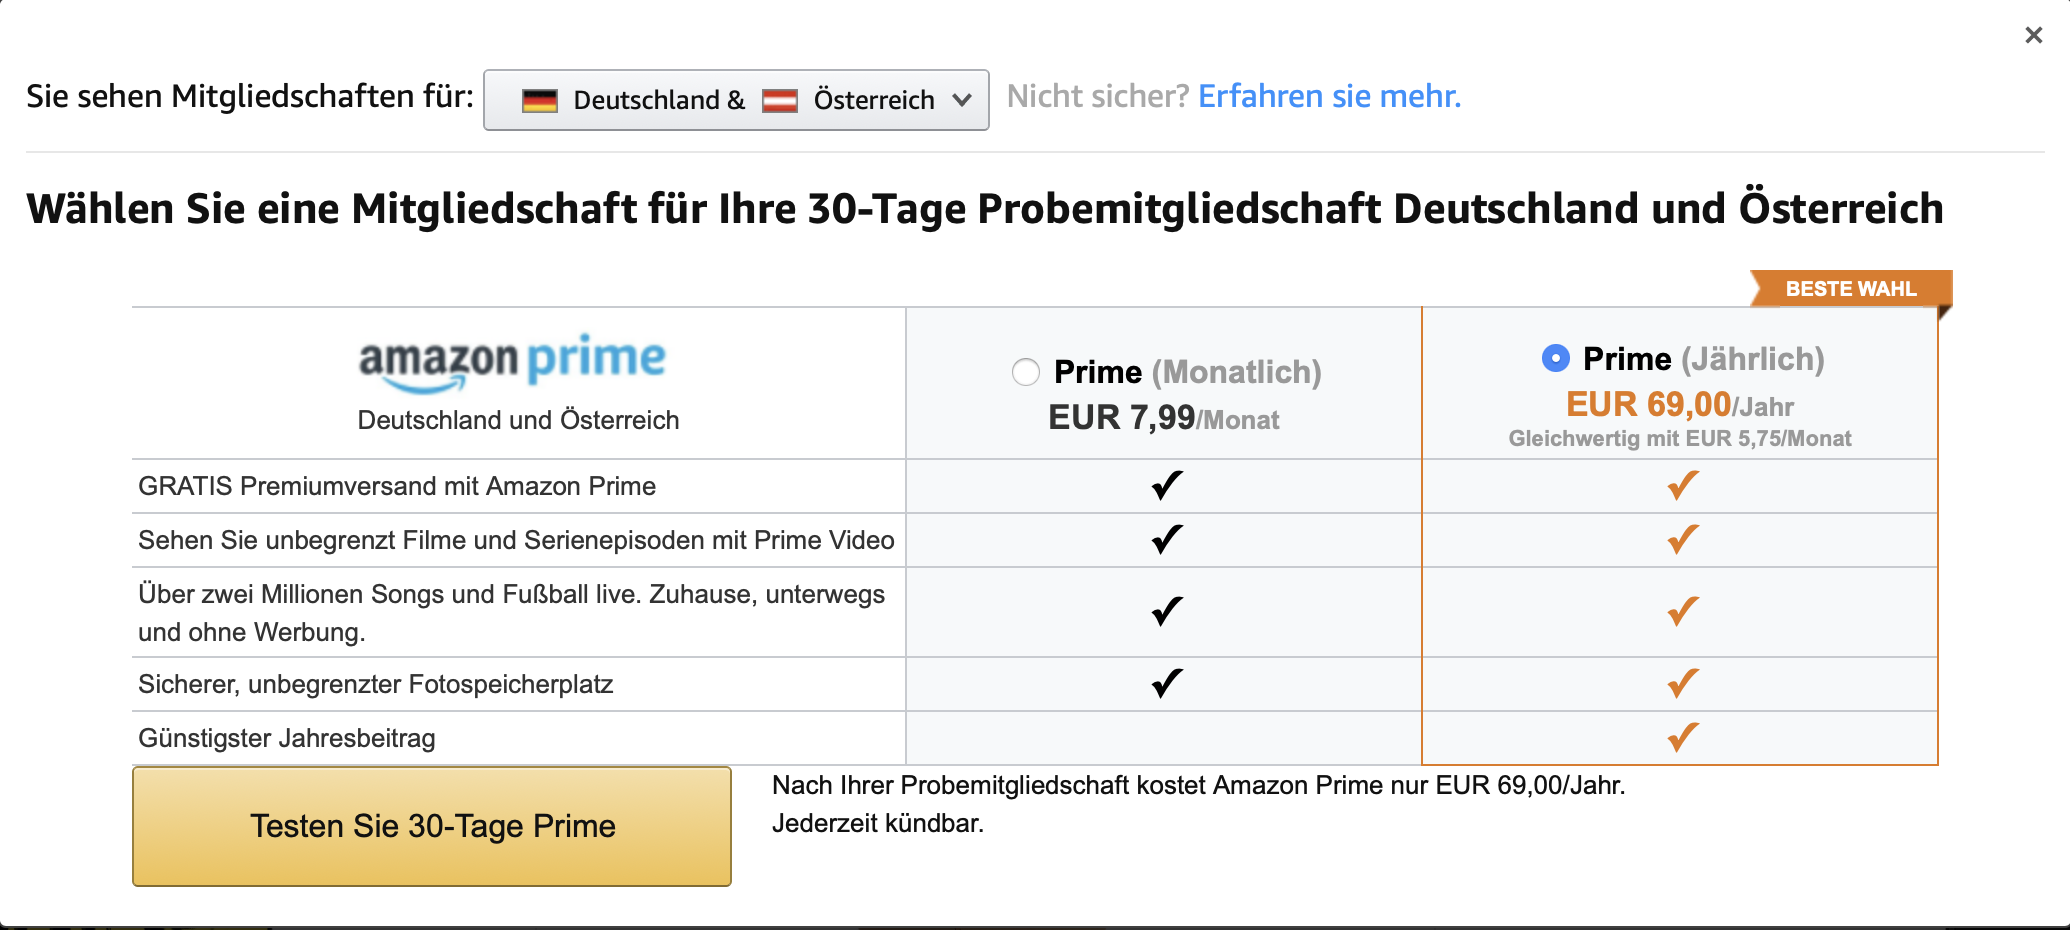Open the Deutschland & Österreich country dropdown

[736, 100]
